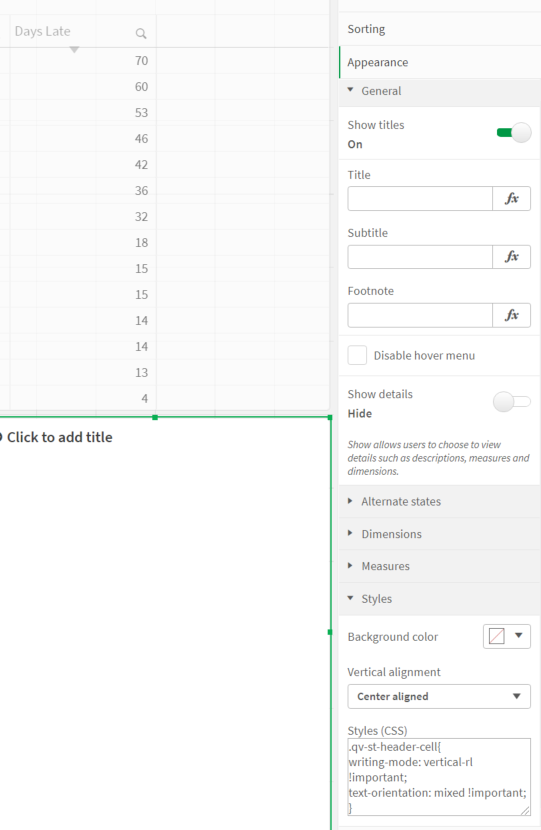The image size is (541, 830).
Task: Click the object's right edge resize handle
Action: point(330,631)
